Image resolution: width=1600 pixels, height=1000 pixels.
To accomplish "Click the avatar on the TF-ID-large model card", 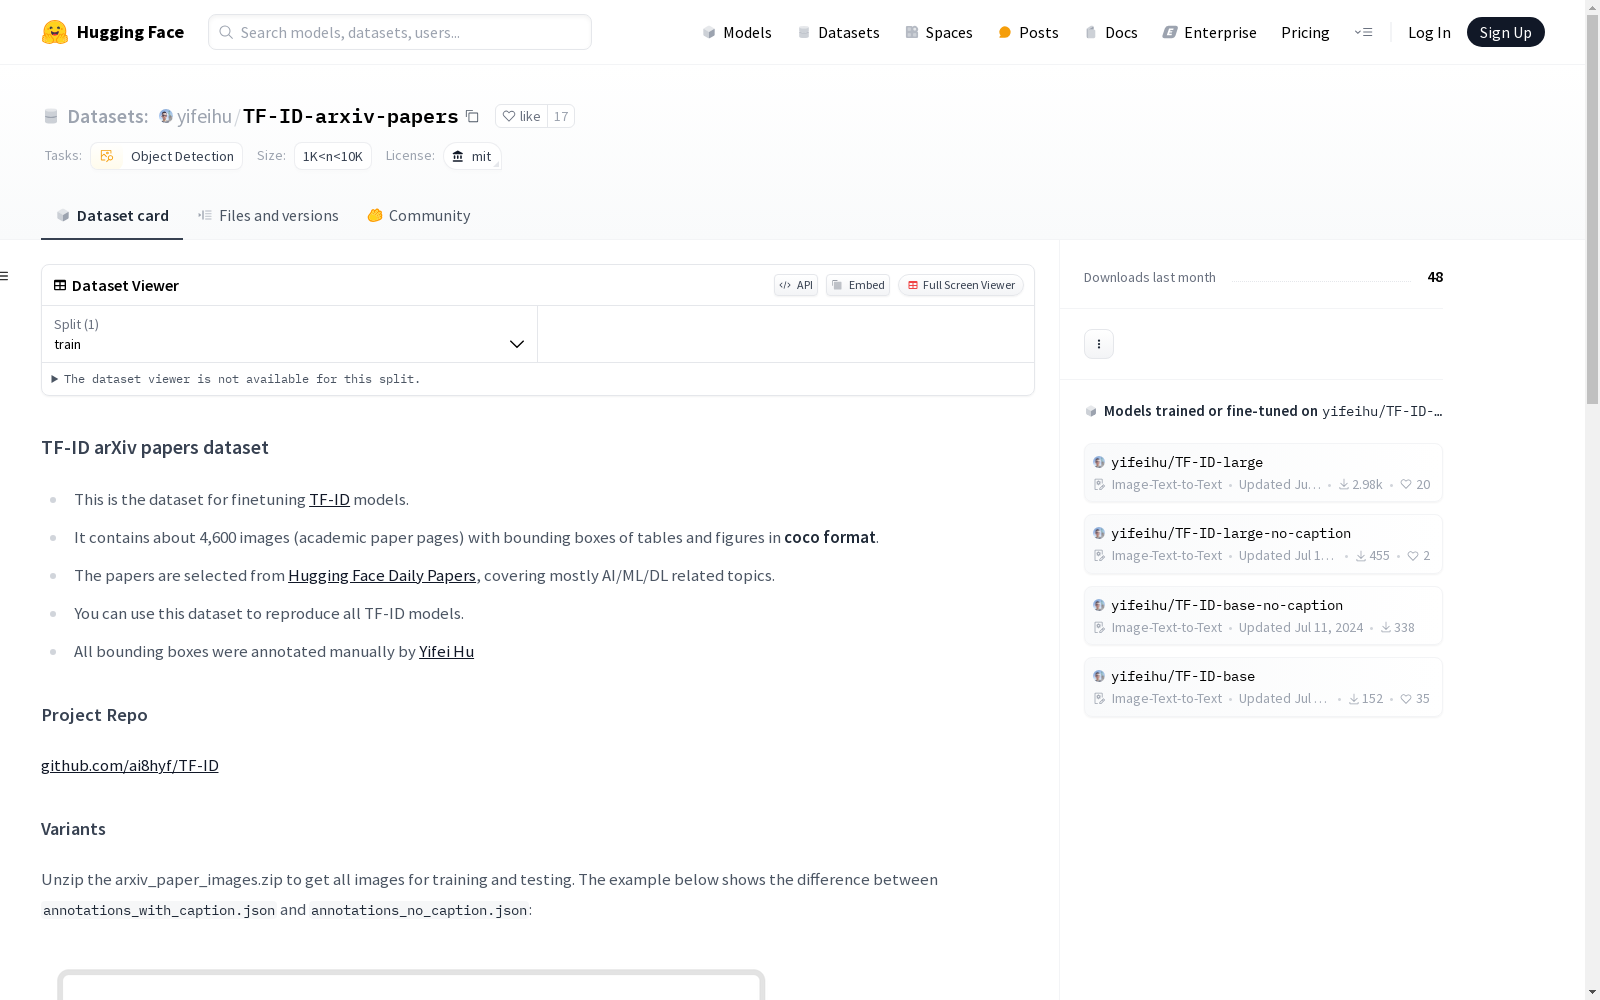I will click(1099, 462).
